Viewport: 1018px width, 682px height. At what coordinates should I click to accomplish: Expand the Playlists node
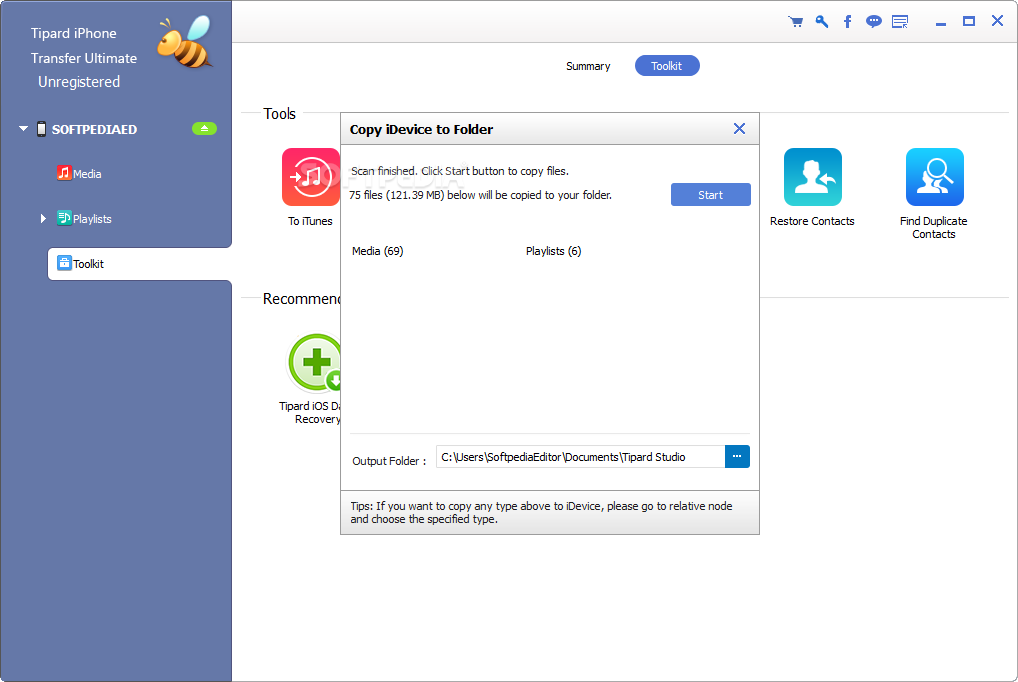click(x=43, y=219)
